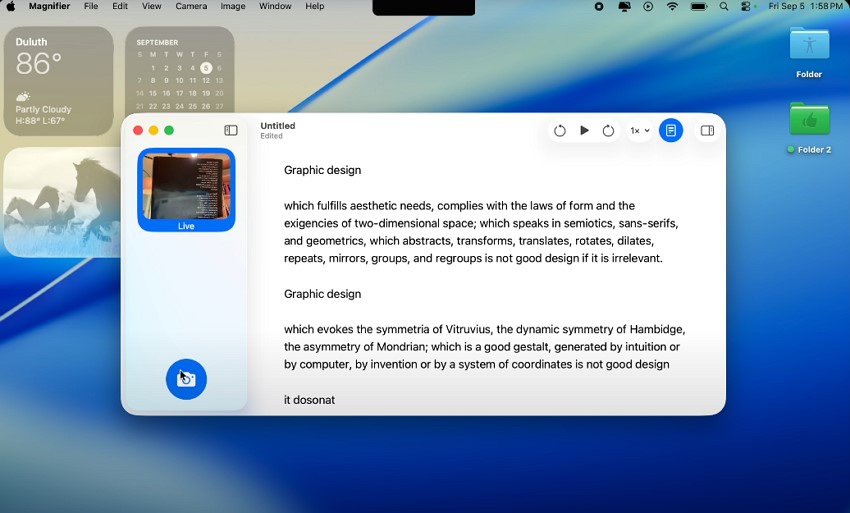Click the Edited status label

click(x=271, y=136)
